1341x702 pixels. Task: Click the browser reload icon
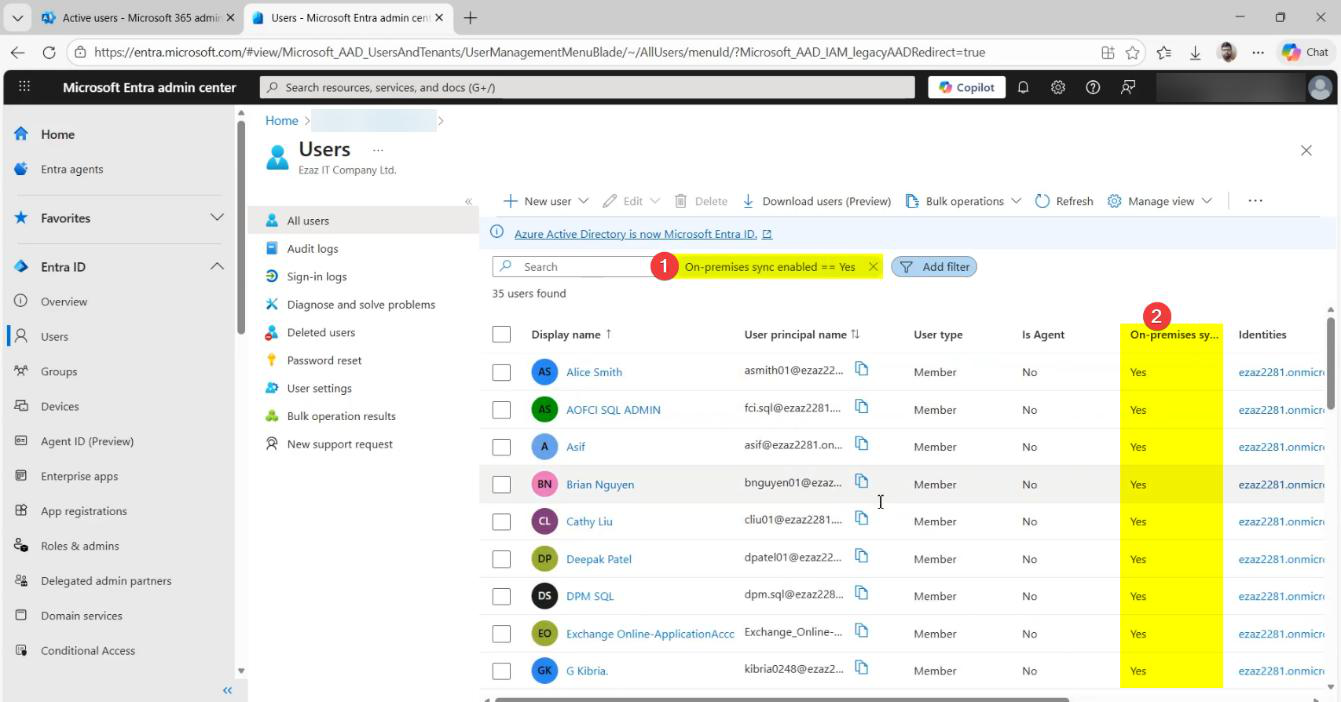49,52
